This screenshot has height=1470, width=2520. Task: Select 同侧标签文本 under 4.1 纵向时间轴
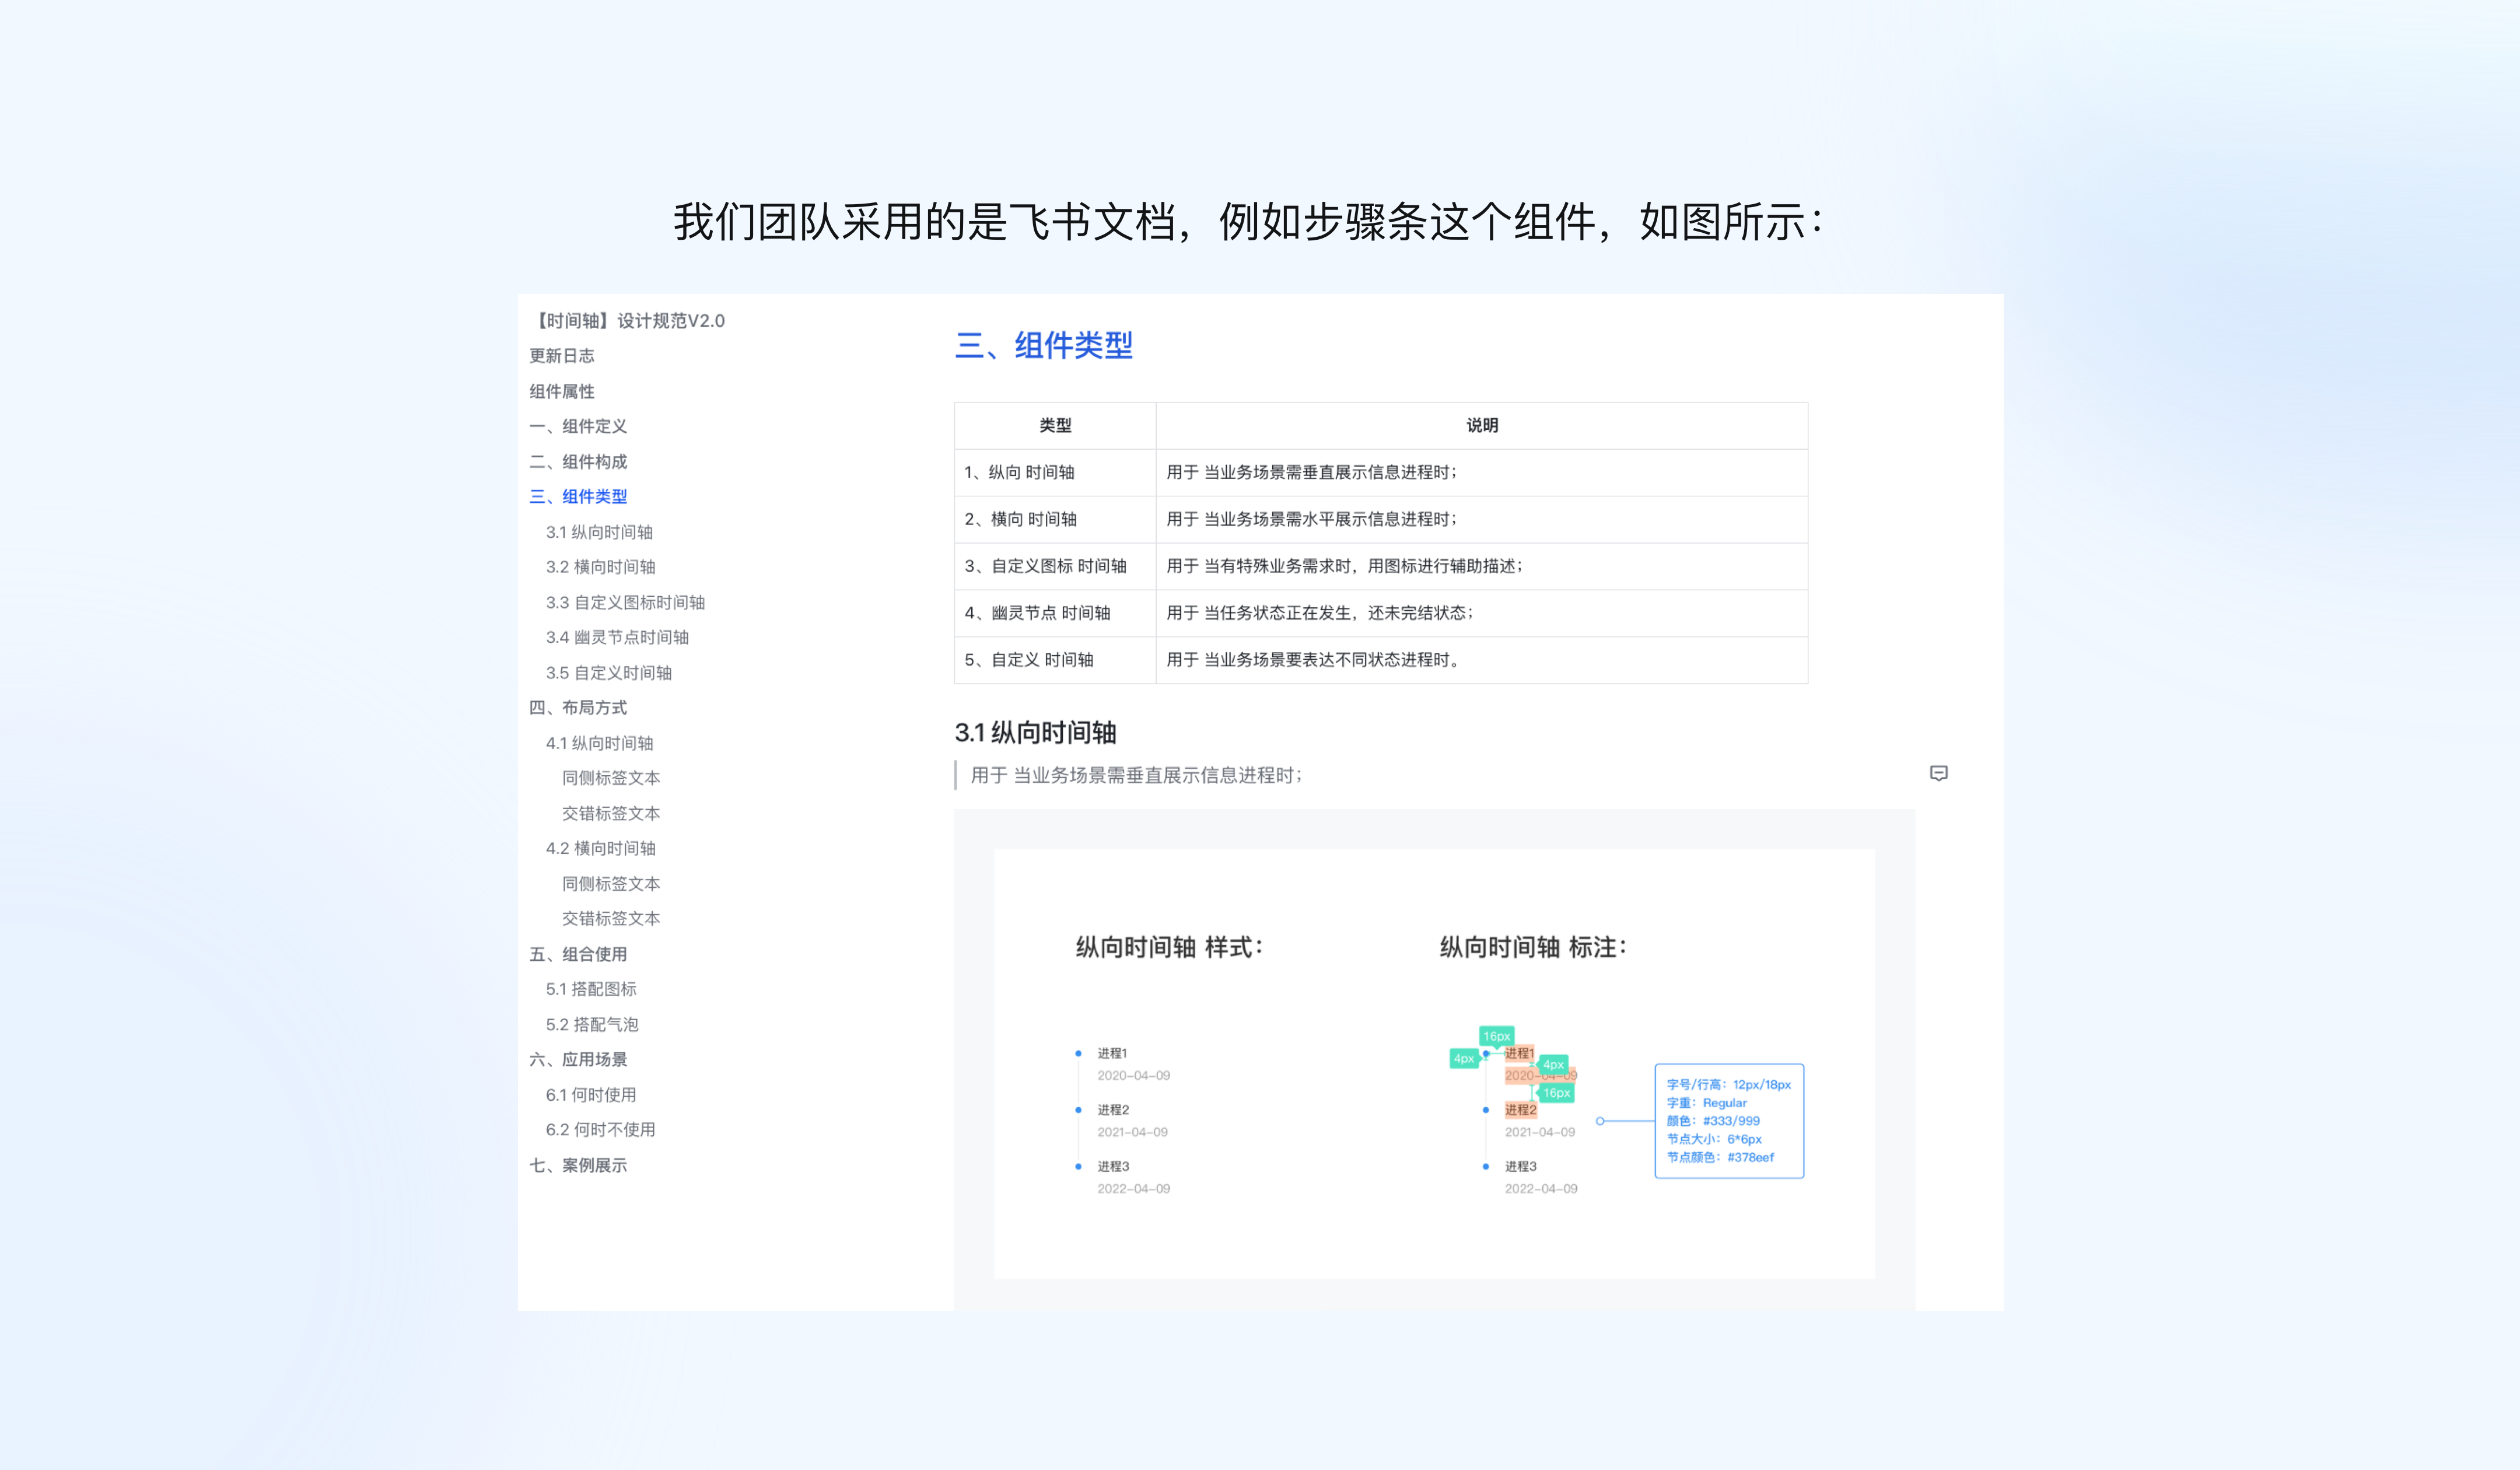610,778
